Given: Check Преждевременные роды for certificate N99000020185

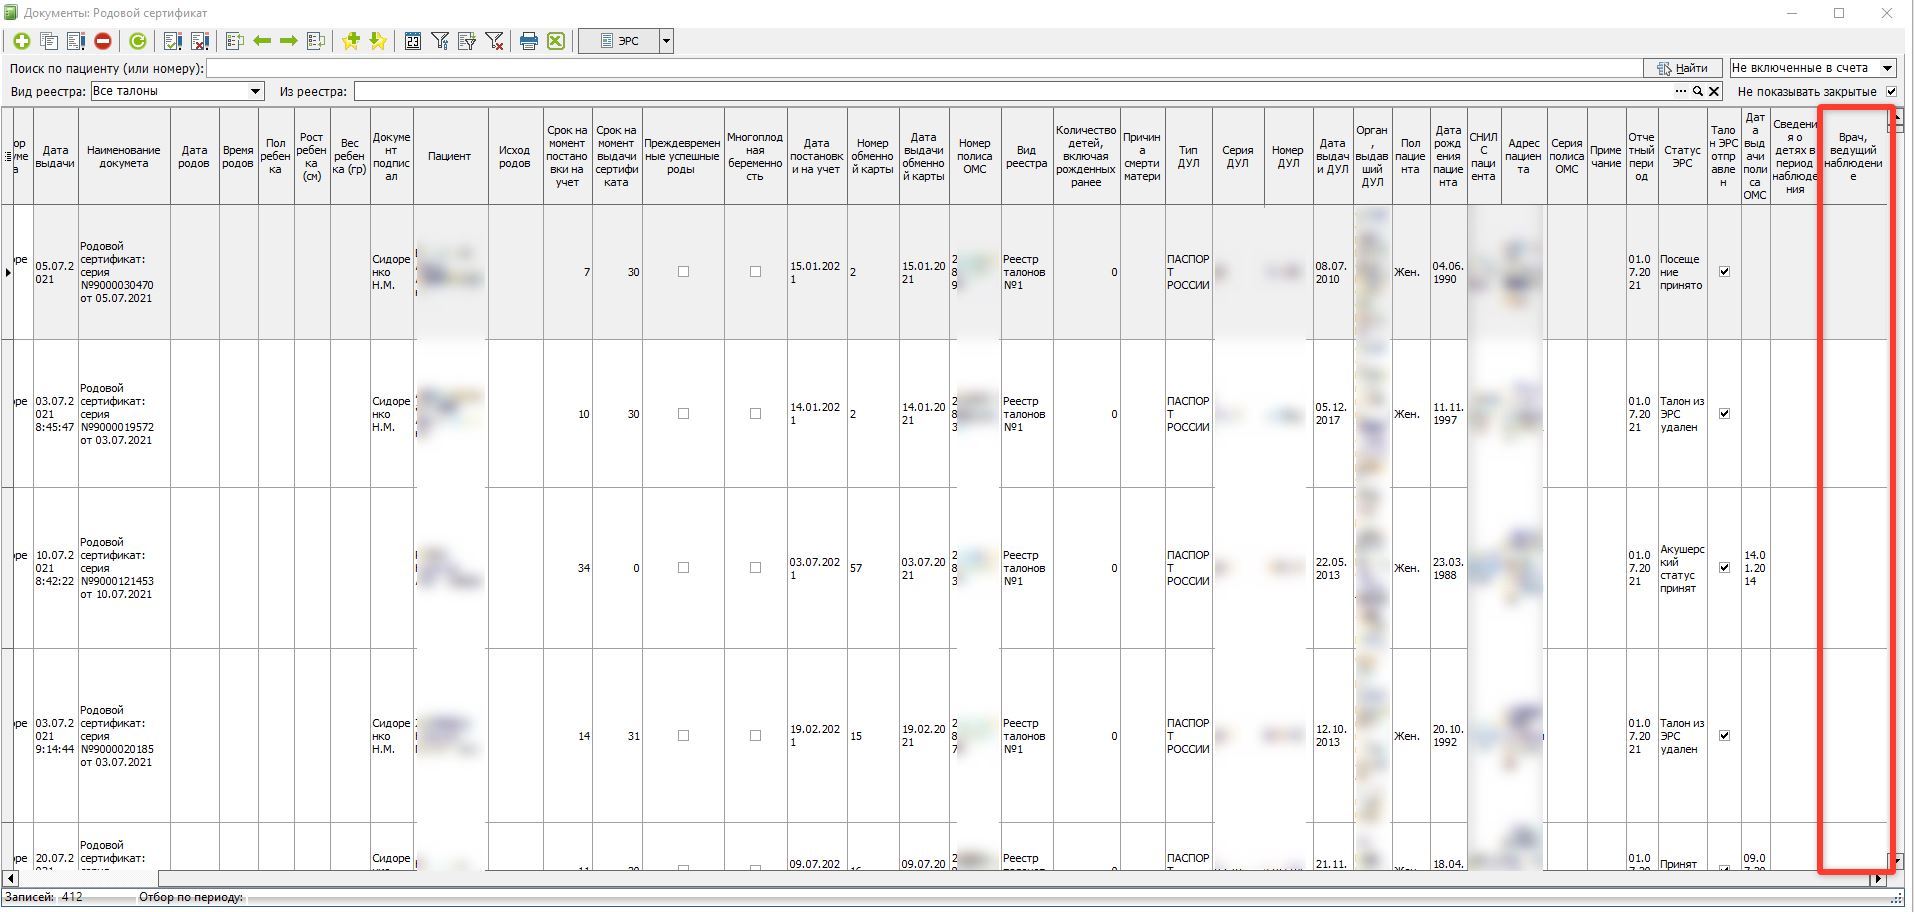Looking at the screenshot, I should point(683,735).
